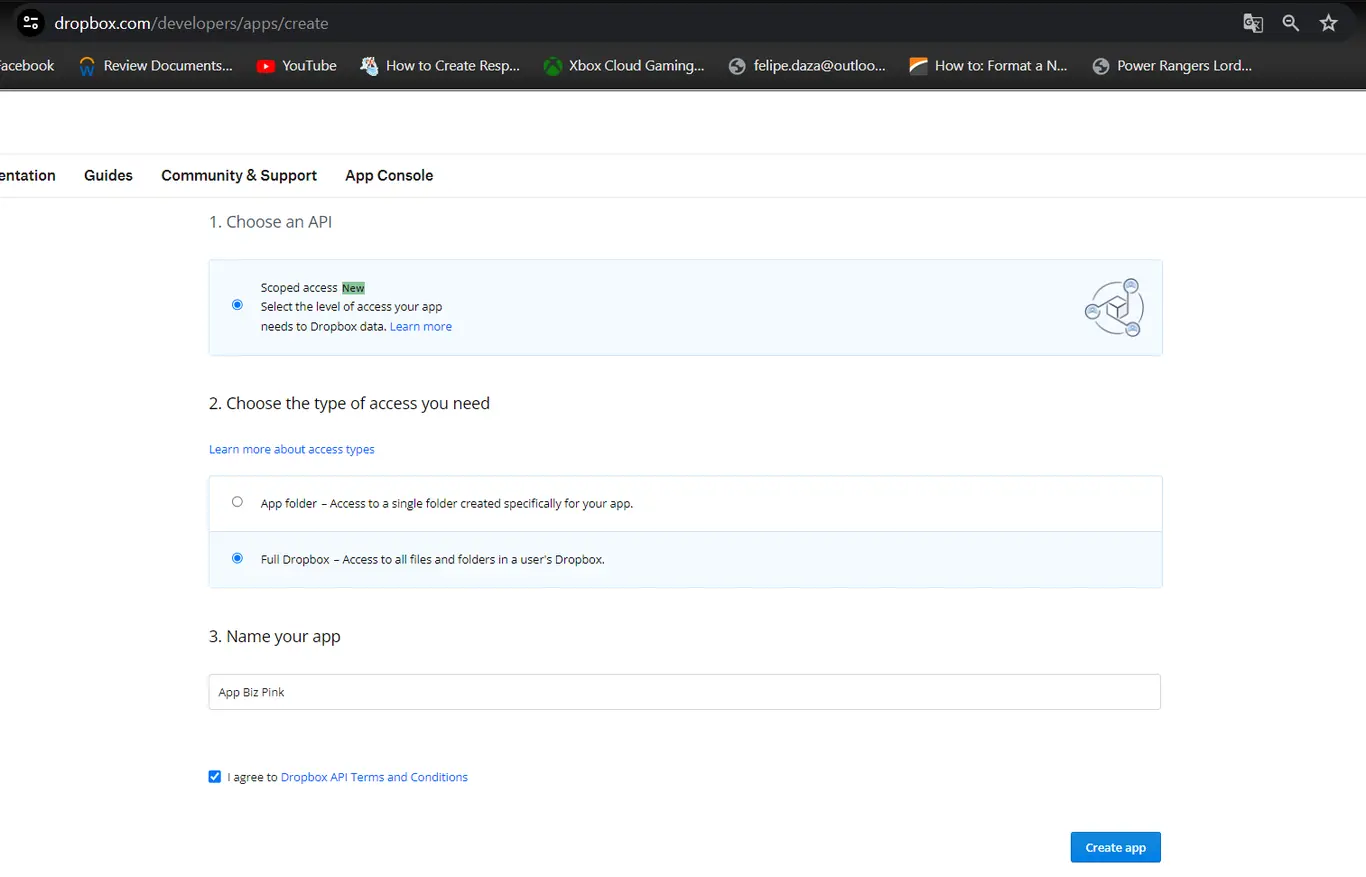Open the Dropbox API Terms and Conditions link
The image size is (1366, 877).
tap(374, 777)
